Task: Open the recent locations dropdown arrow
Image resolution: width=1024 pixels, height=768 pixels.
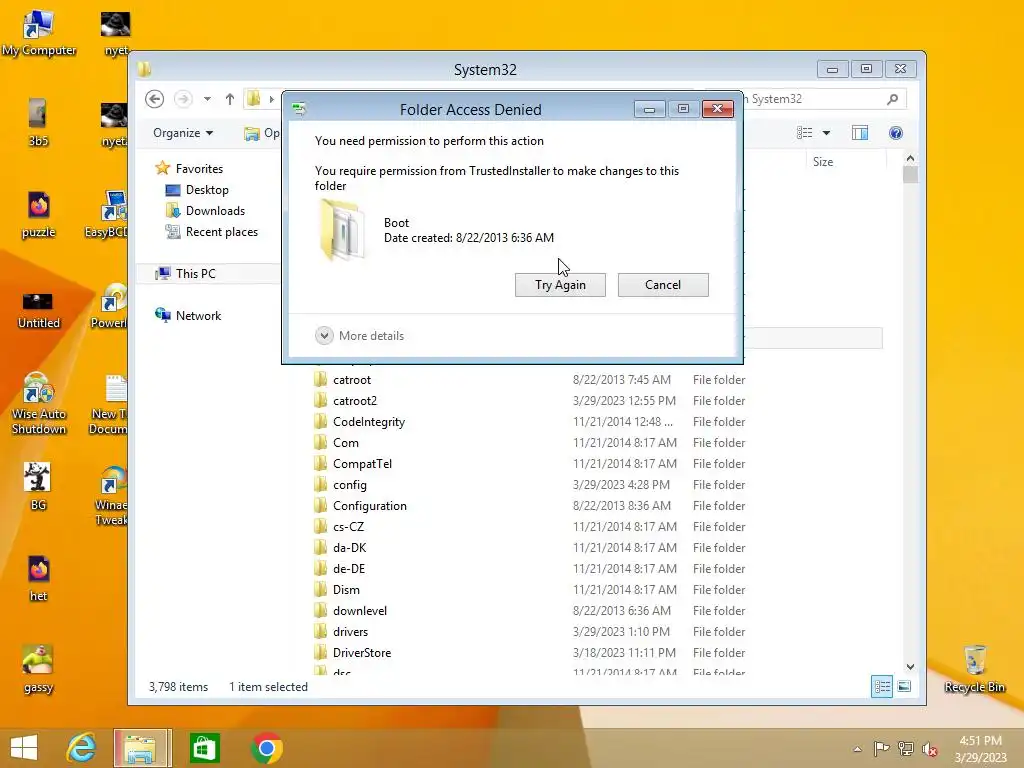Action: click(x=207, y=99)
